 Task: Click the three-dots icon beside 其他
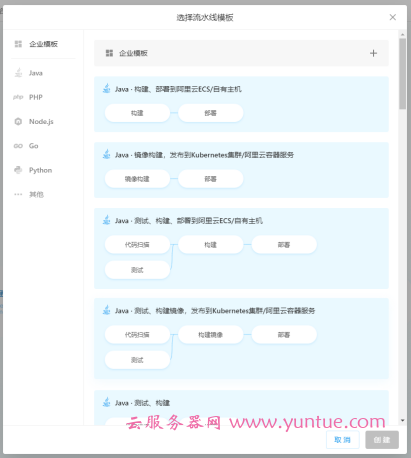18,195
